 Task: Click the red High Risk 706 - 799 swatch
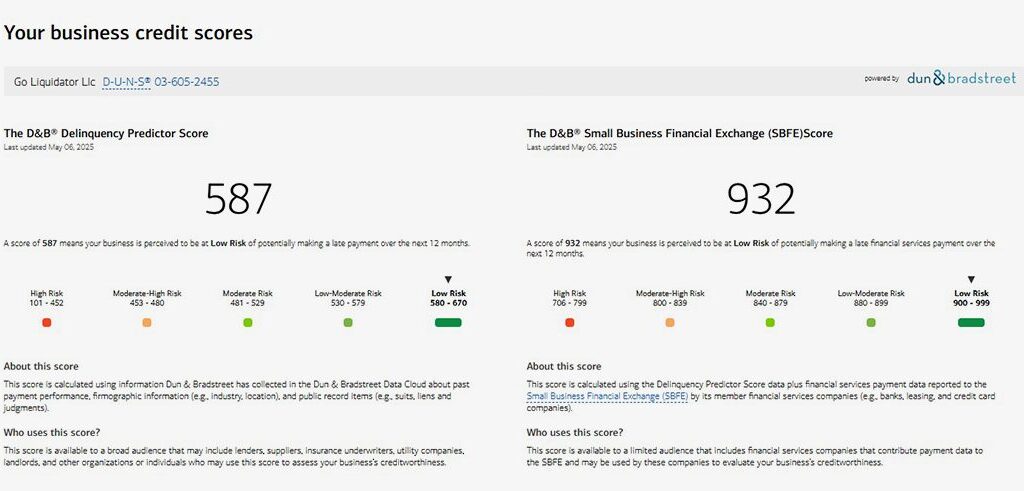pyautogui.click(x=569, y=323)
